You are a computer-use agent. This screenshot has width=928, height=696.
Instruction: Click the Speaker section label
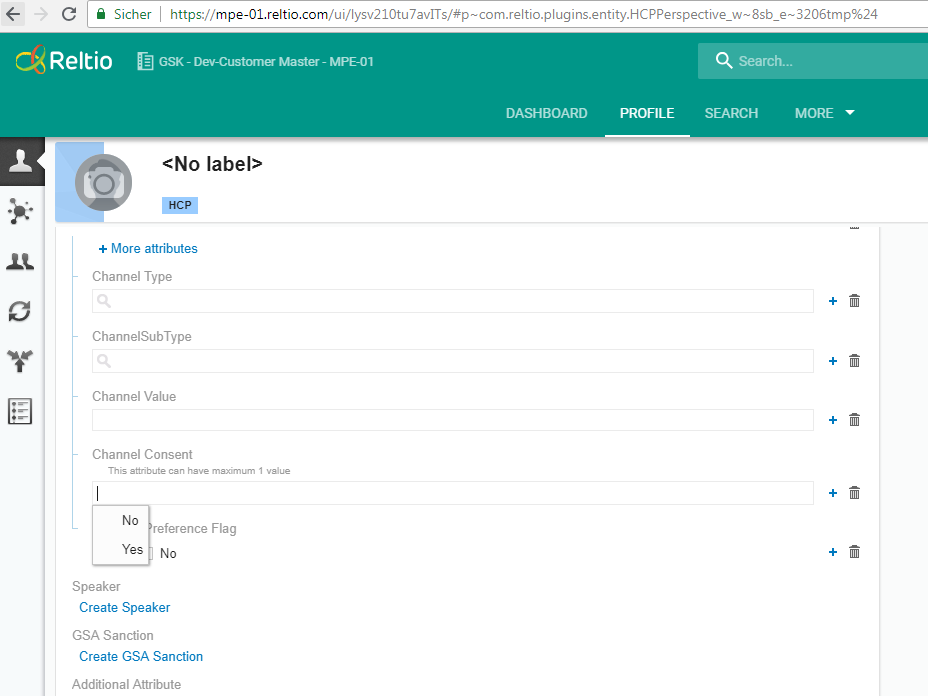[96, 587]
